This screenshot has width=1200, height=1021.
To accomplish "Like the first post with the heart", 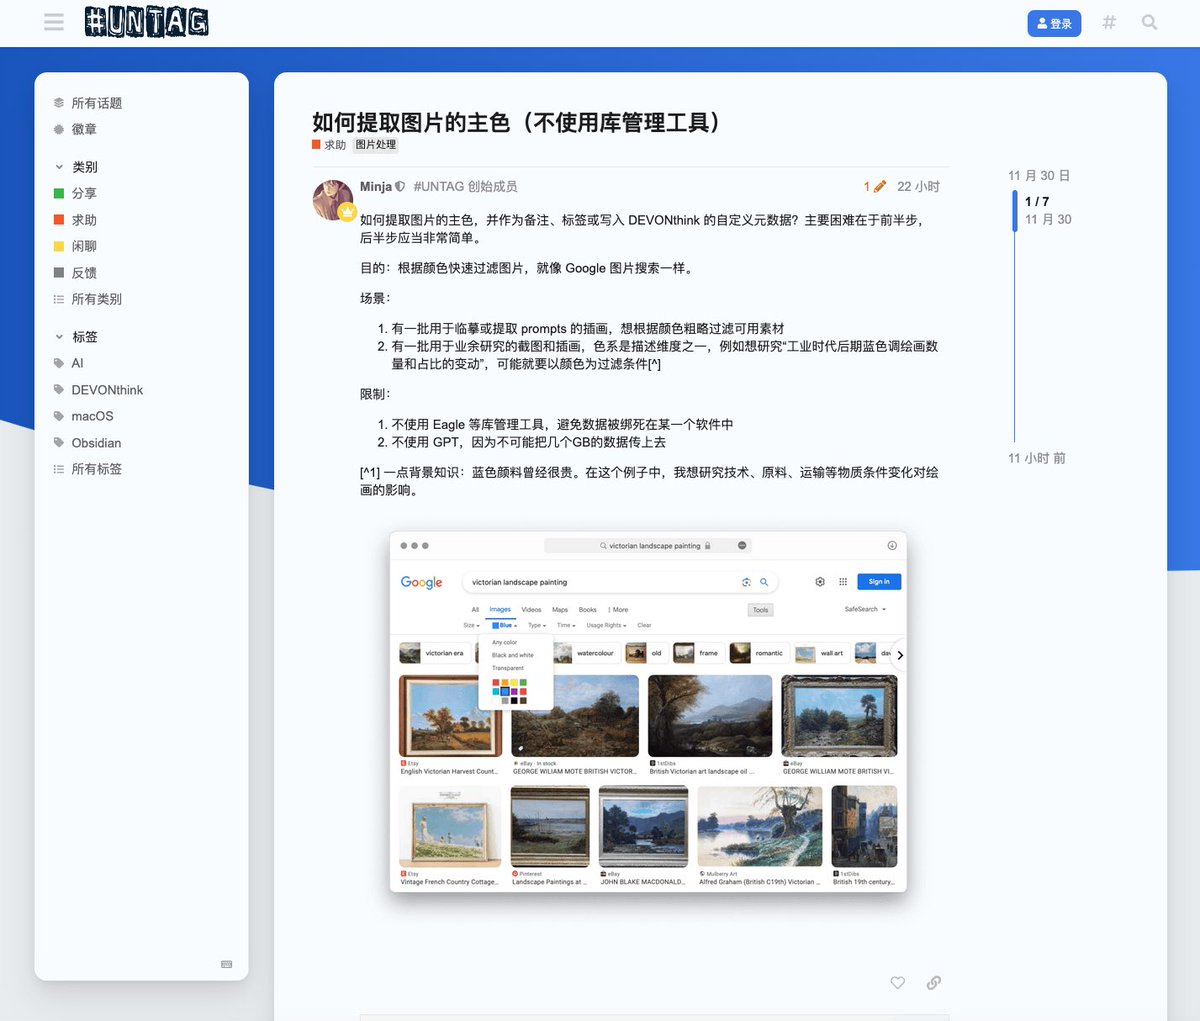I will coord(897,983).
